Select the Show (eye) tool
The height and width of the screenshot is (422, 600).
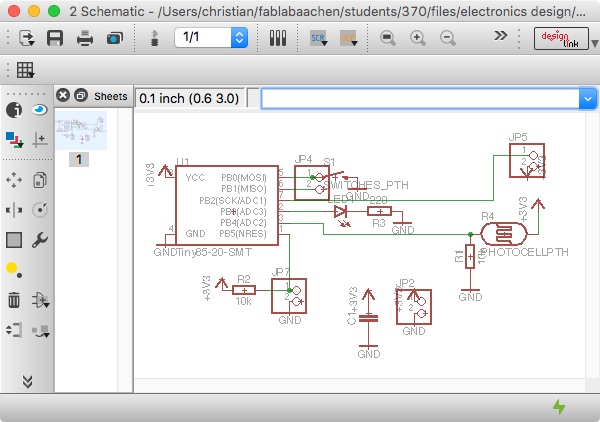(39, 110)
